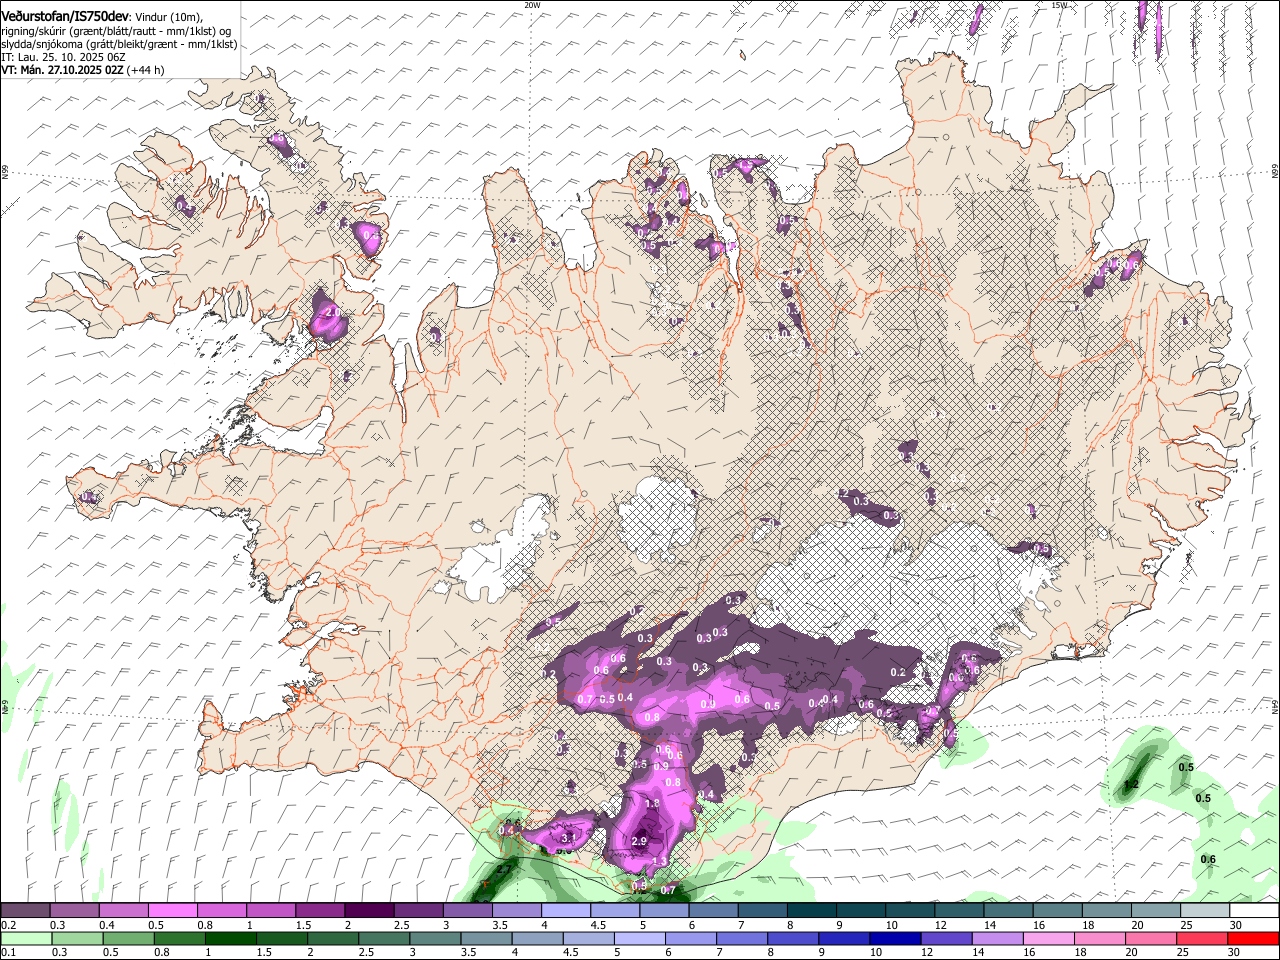
Task: Click the lavender swatch labeled 4 in the snow legend
Action: click(565, 911)
